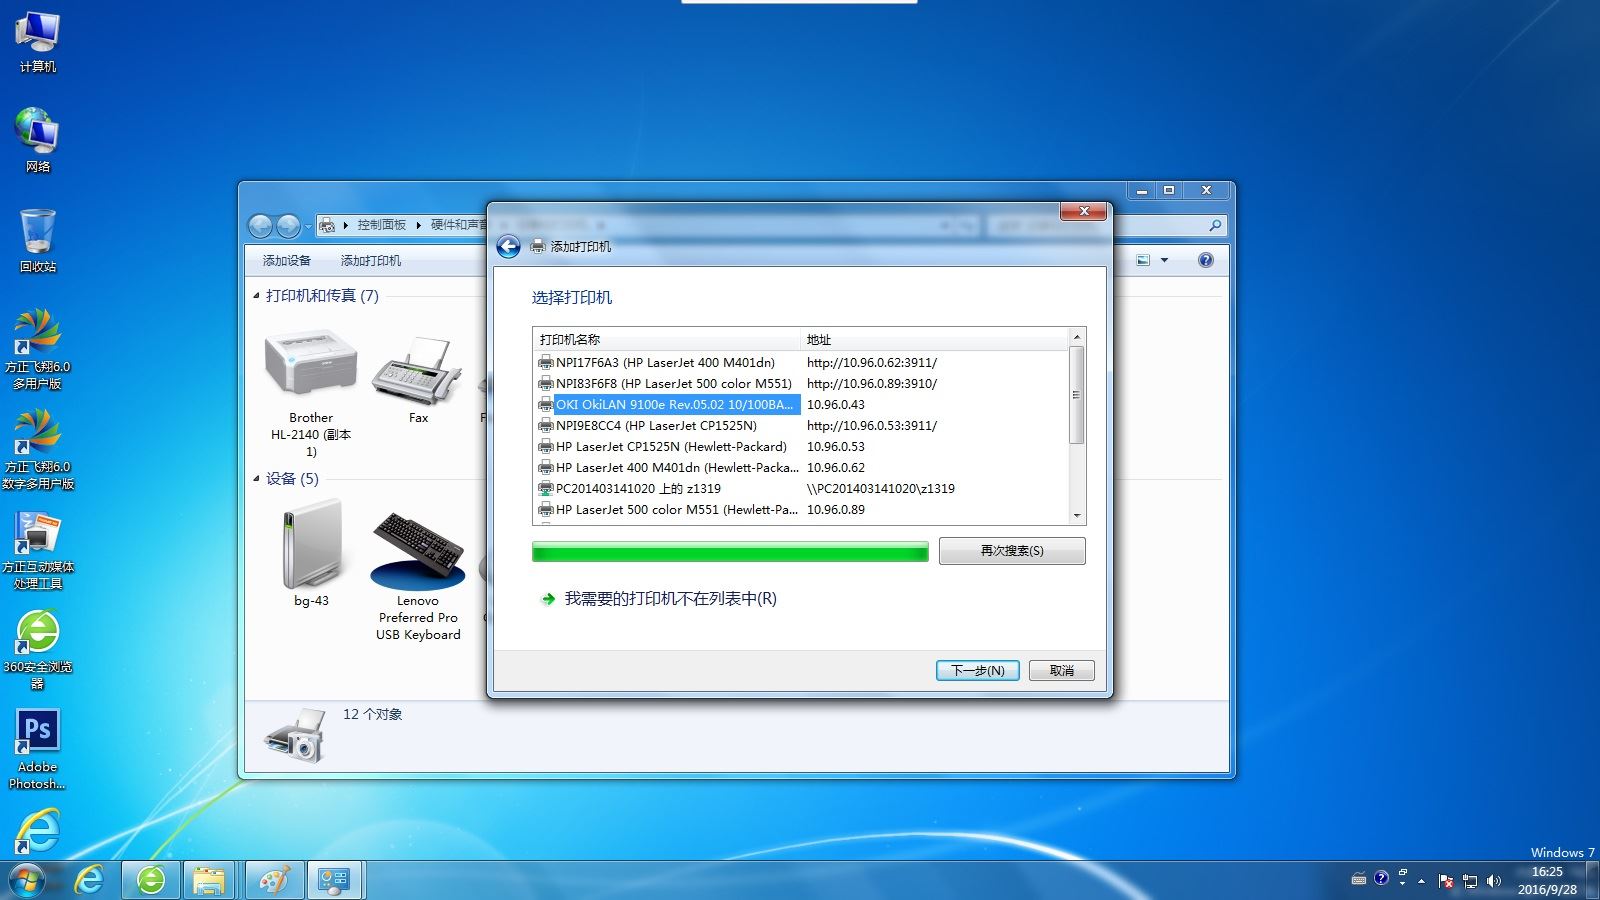1600x900 pixels.
Task: Click the network tray icon
Action: pos(1470,881)
